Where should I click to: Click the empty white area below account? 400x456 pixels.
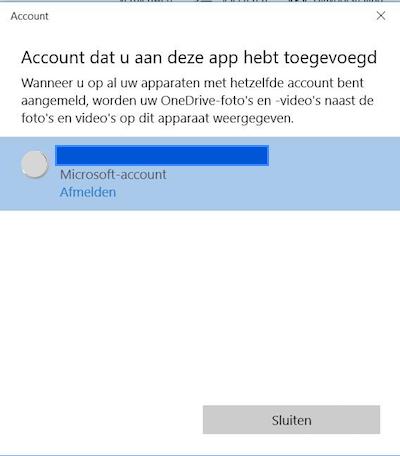[x=200, y=300]
